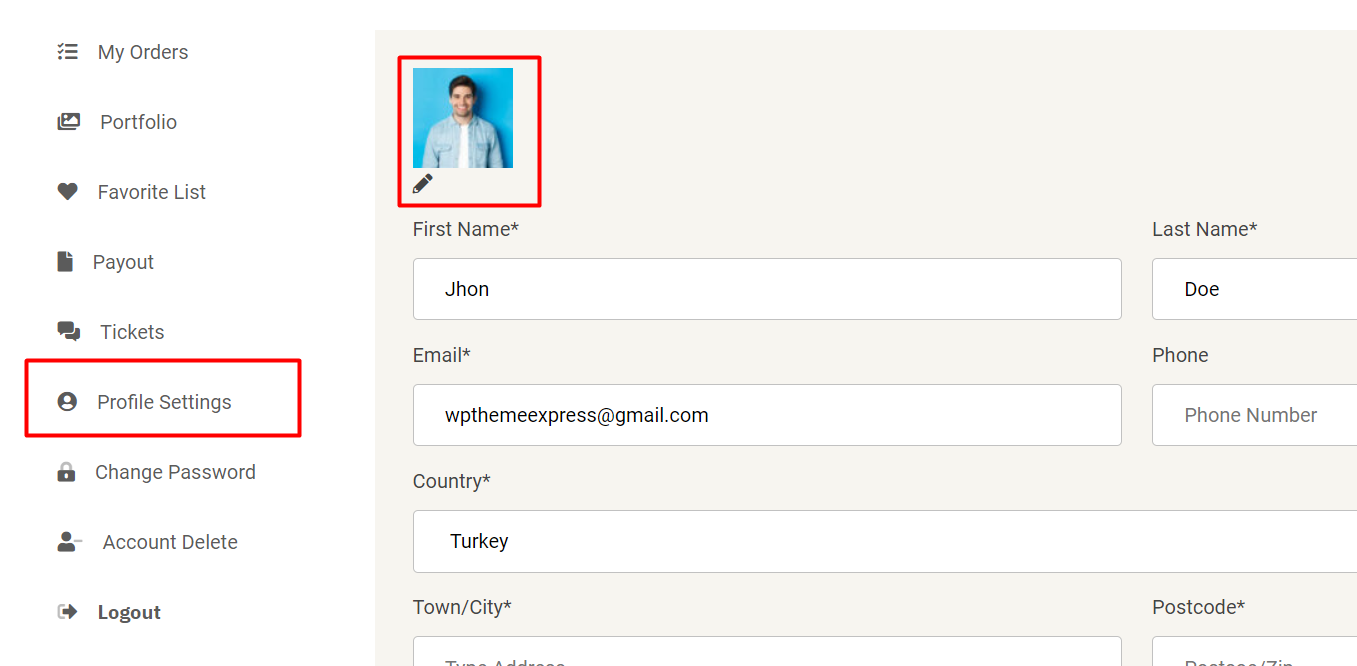This screenshot has height=666, width=1357.
Task: Click the Logout link
Action: (x=129, y=612)
